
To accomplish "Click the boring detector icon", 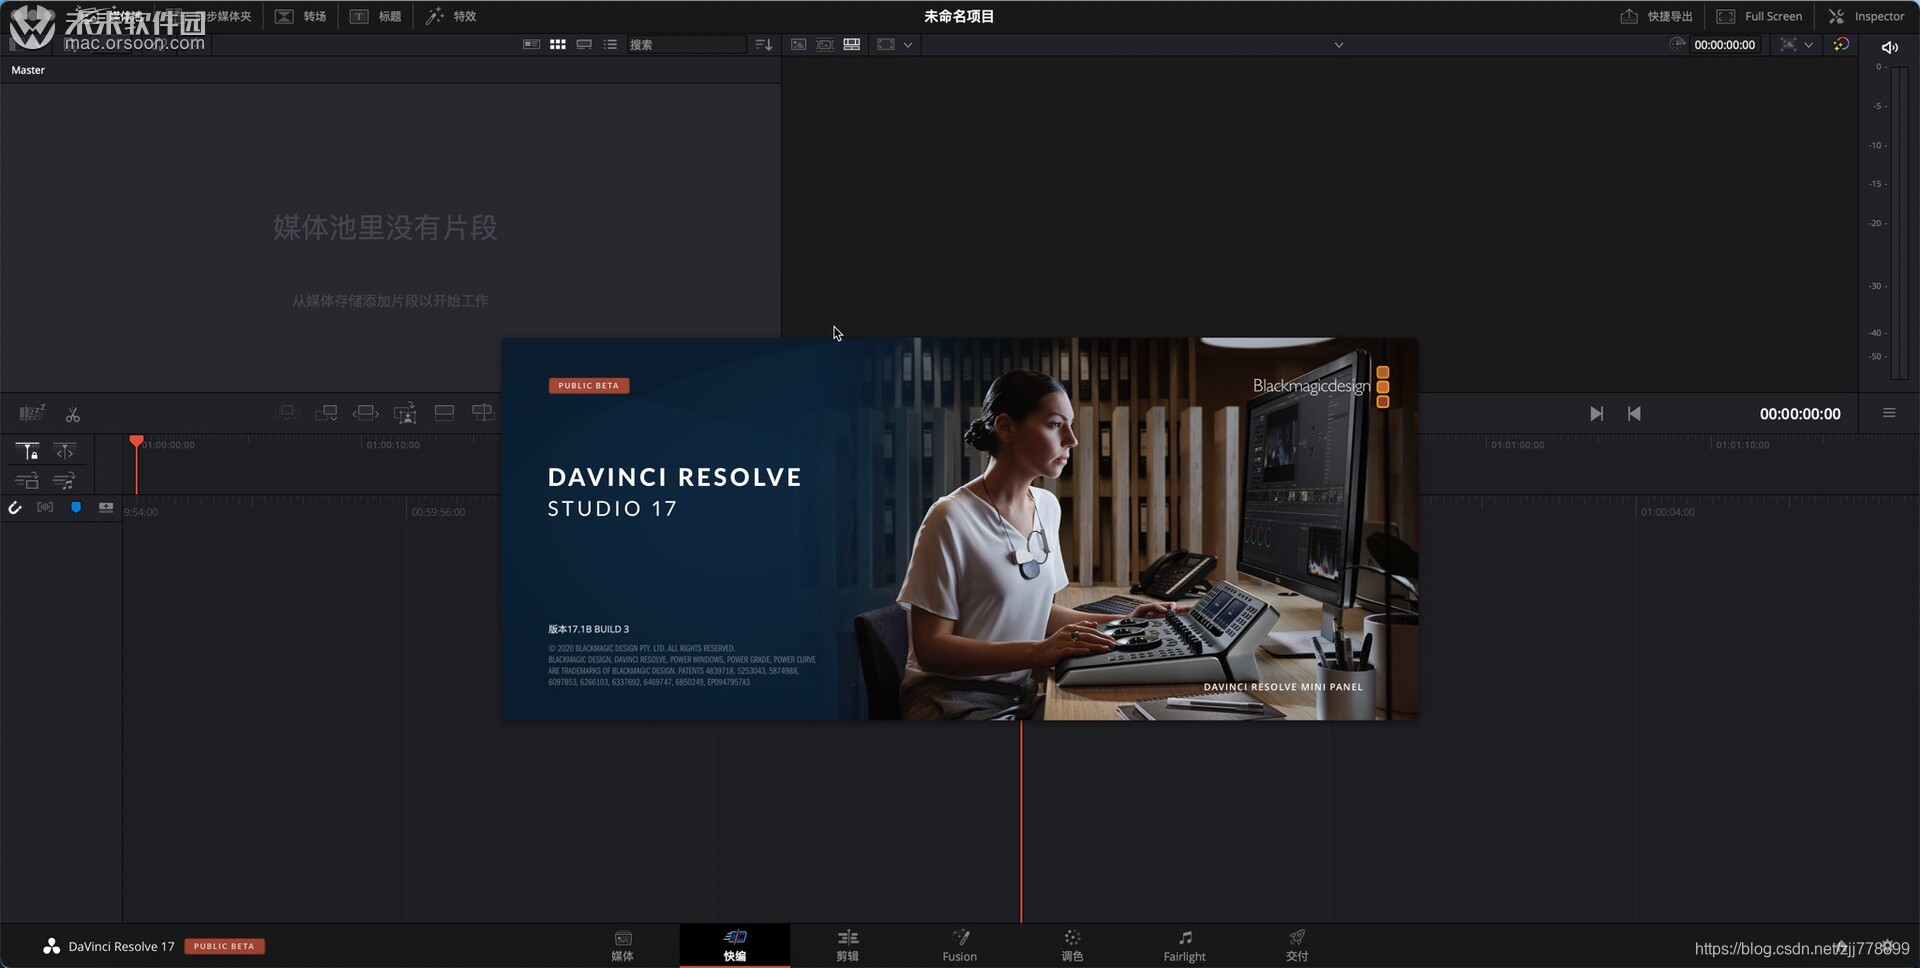I will pyautogui.click(x=32, y=413).
